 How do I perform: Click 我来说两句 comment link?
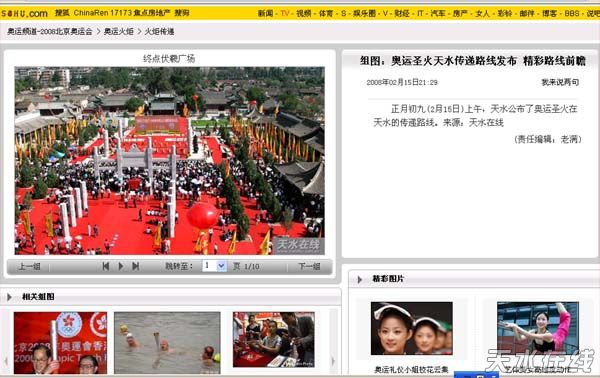pyautogui.click(x=560, y=82)
